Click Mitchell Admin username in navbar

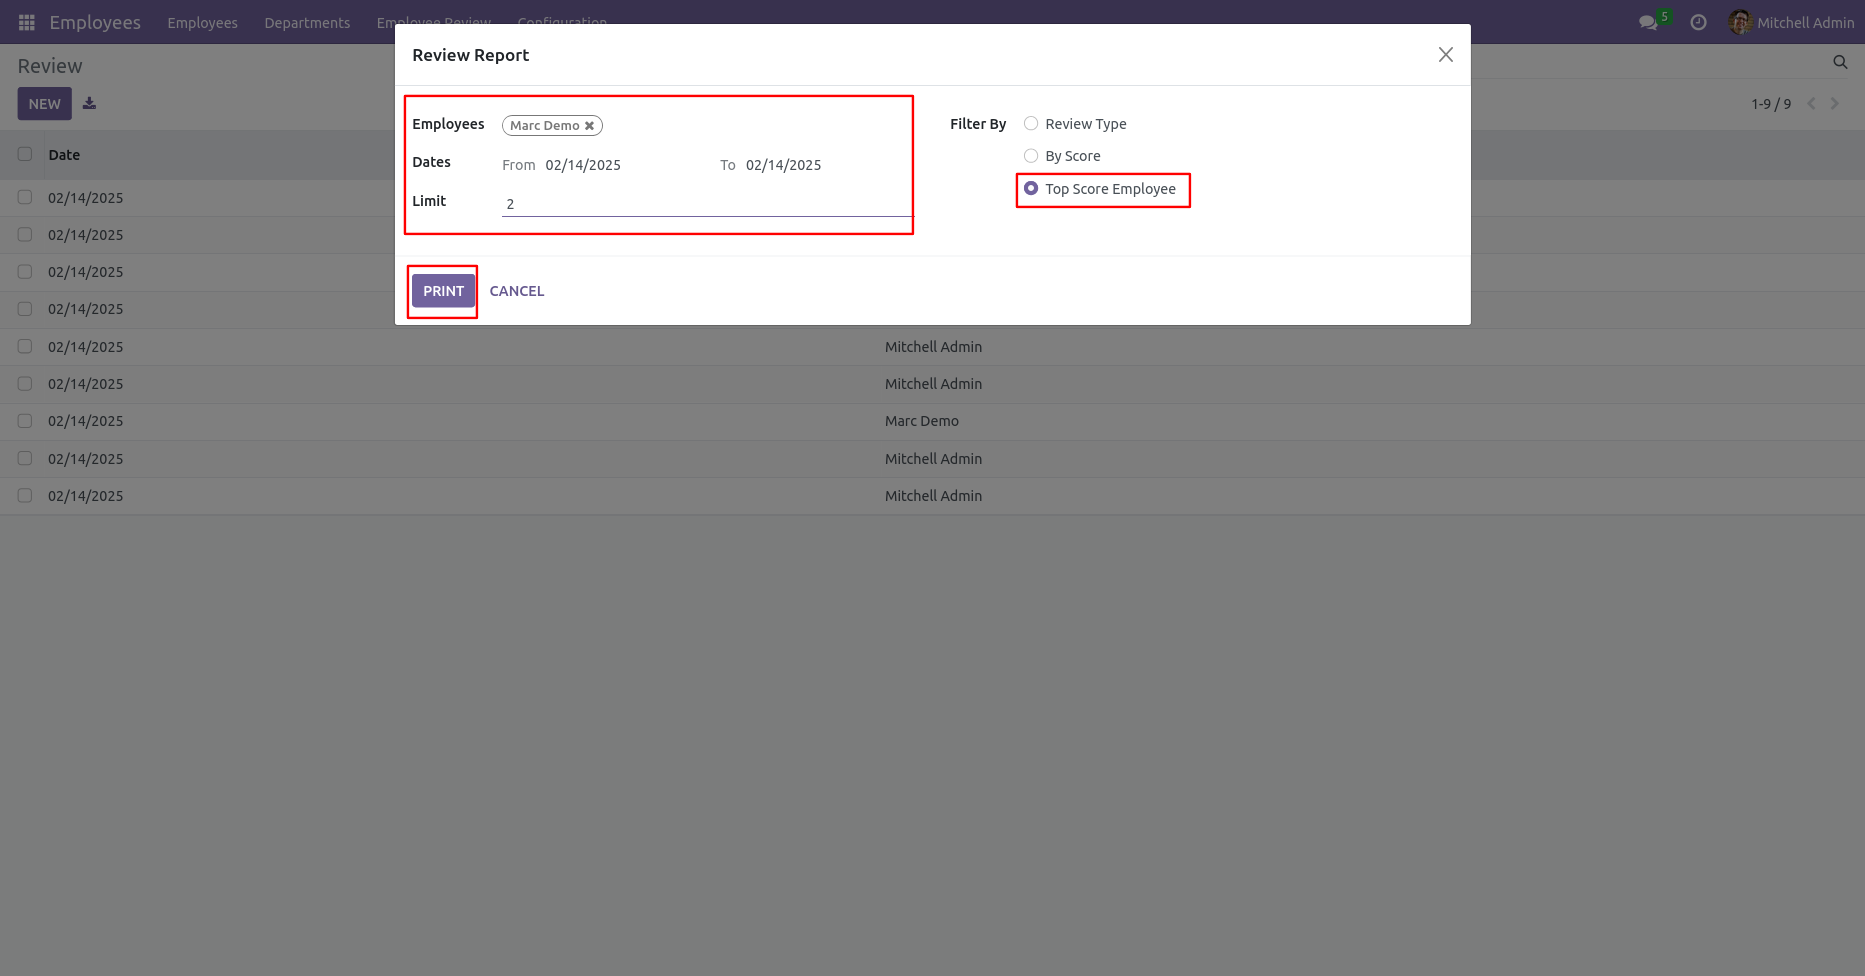click(1806, 23)
